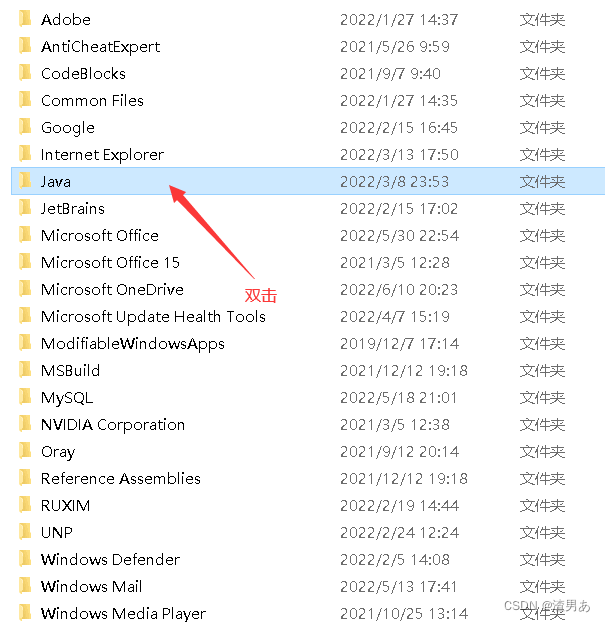Click the Windows Mail folder icon

(25, 585)
